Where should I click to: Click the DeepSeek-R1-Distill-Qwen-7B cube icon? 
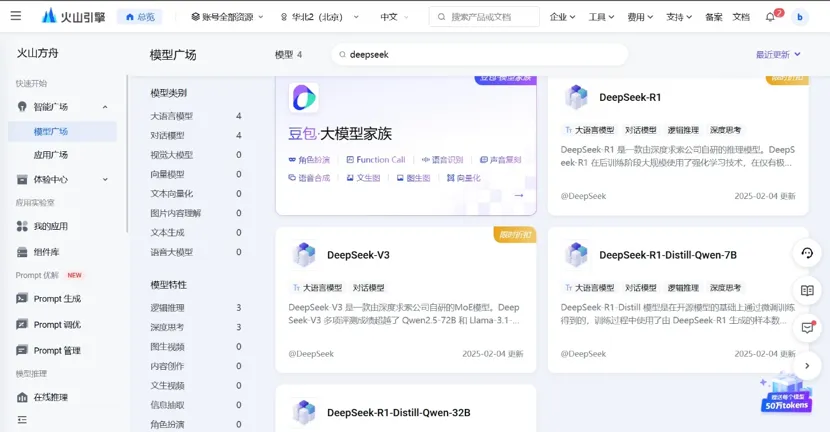point(576,255)
